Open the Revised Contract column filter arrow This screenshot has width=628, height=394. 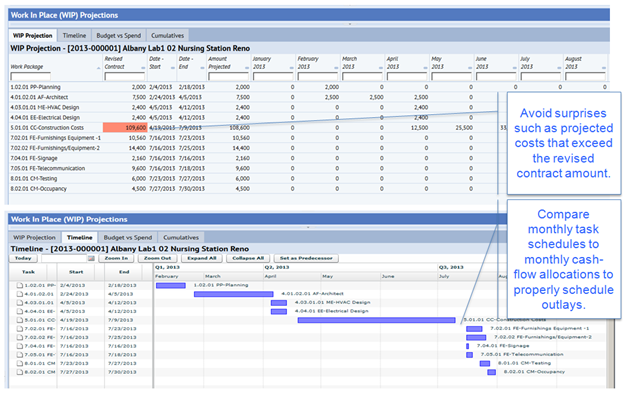click(143, 68)
